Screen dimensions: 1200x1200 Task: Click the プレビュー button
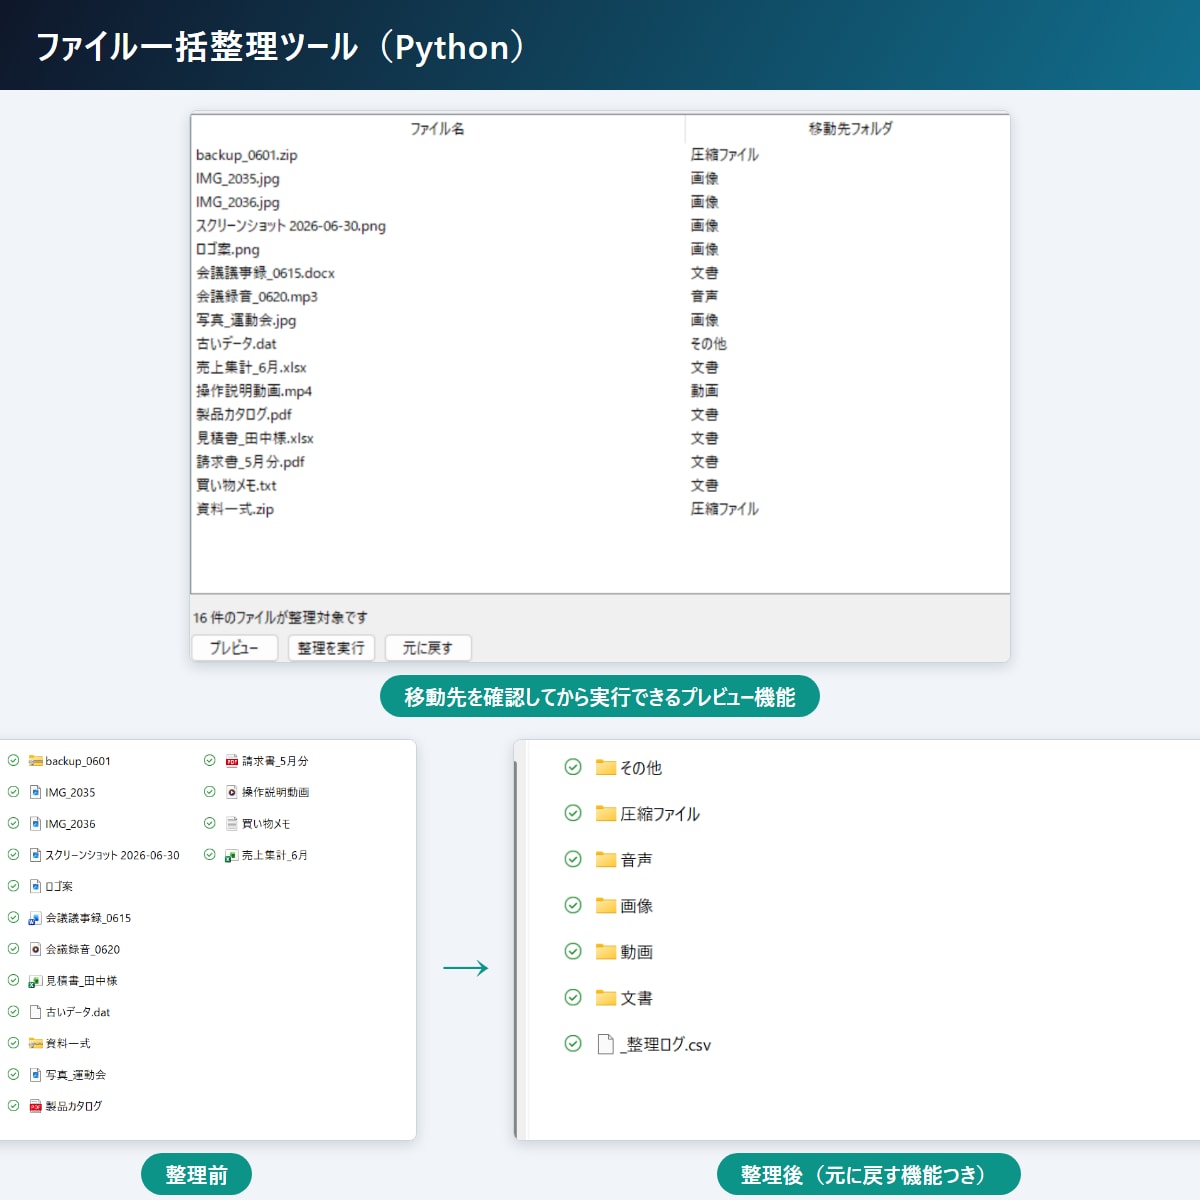click(x=234, y=648)
